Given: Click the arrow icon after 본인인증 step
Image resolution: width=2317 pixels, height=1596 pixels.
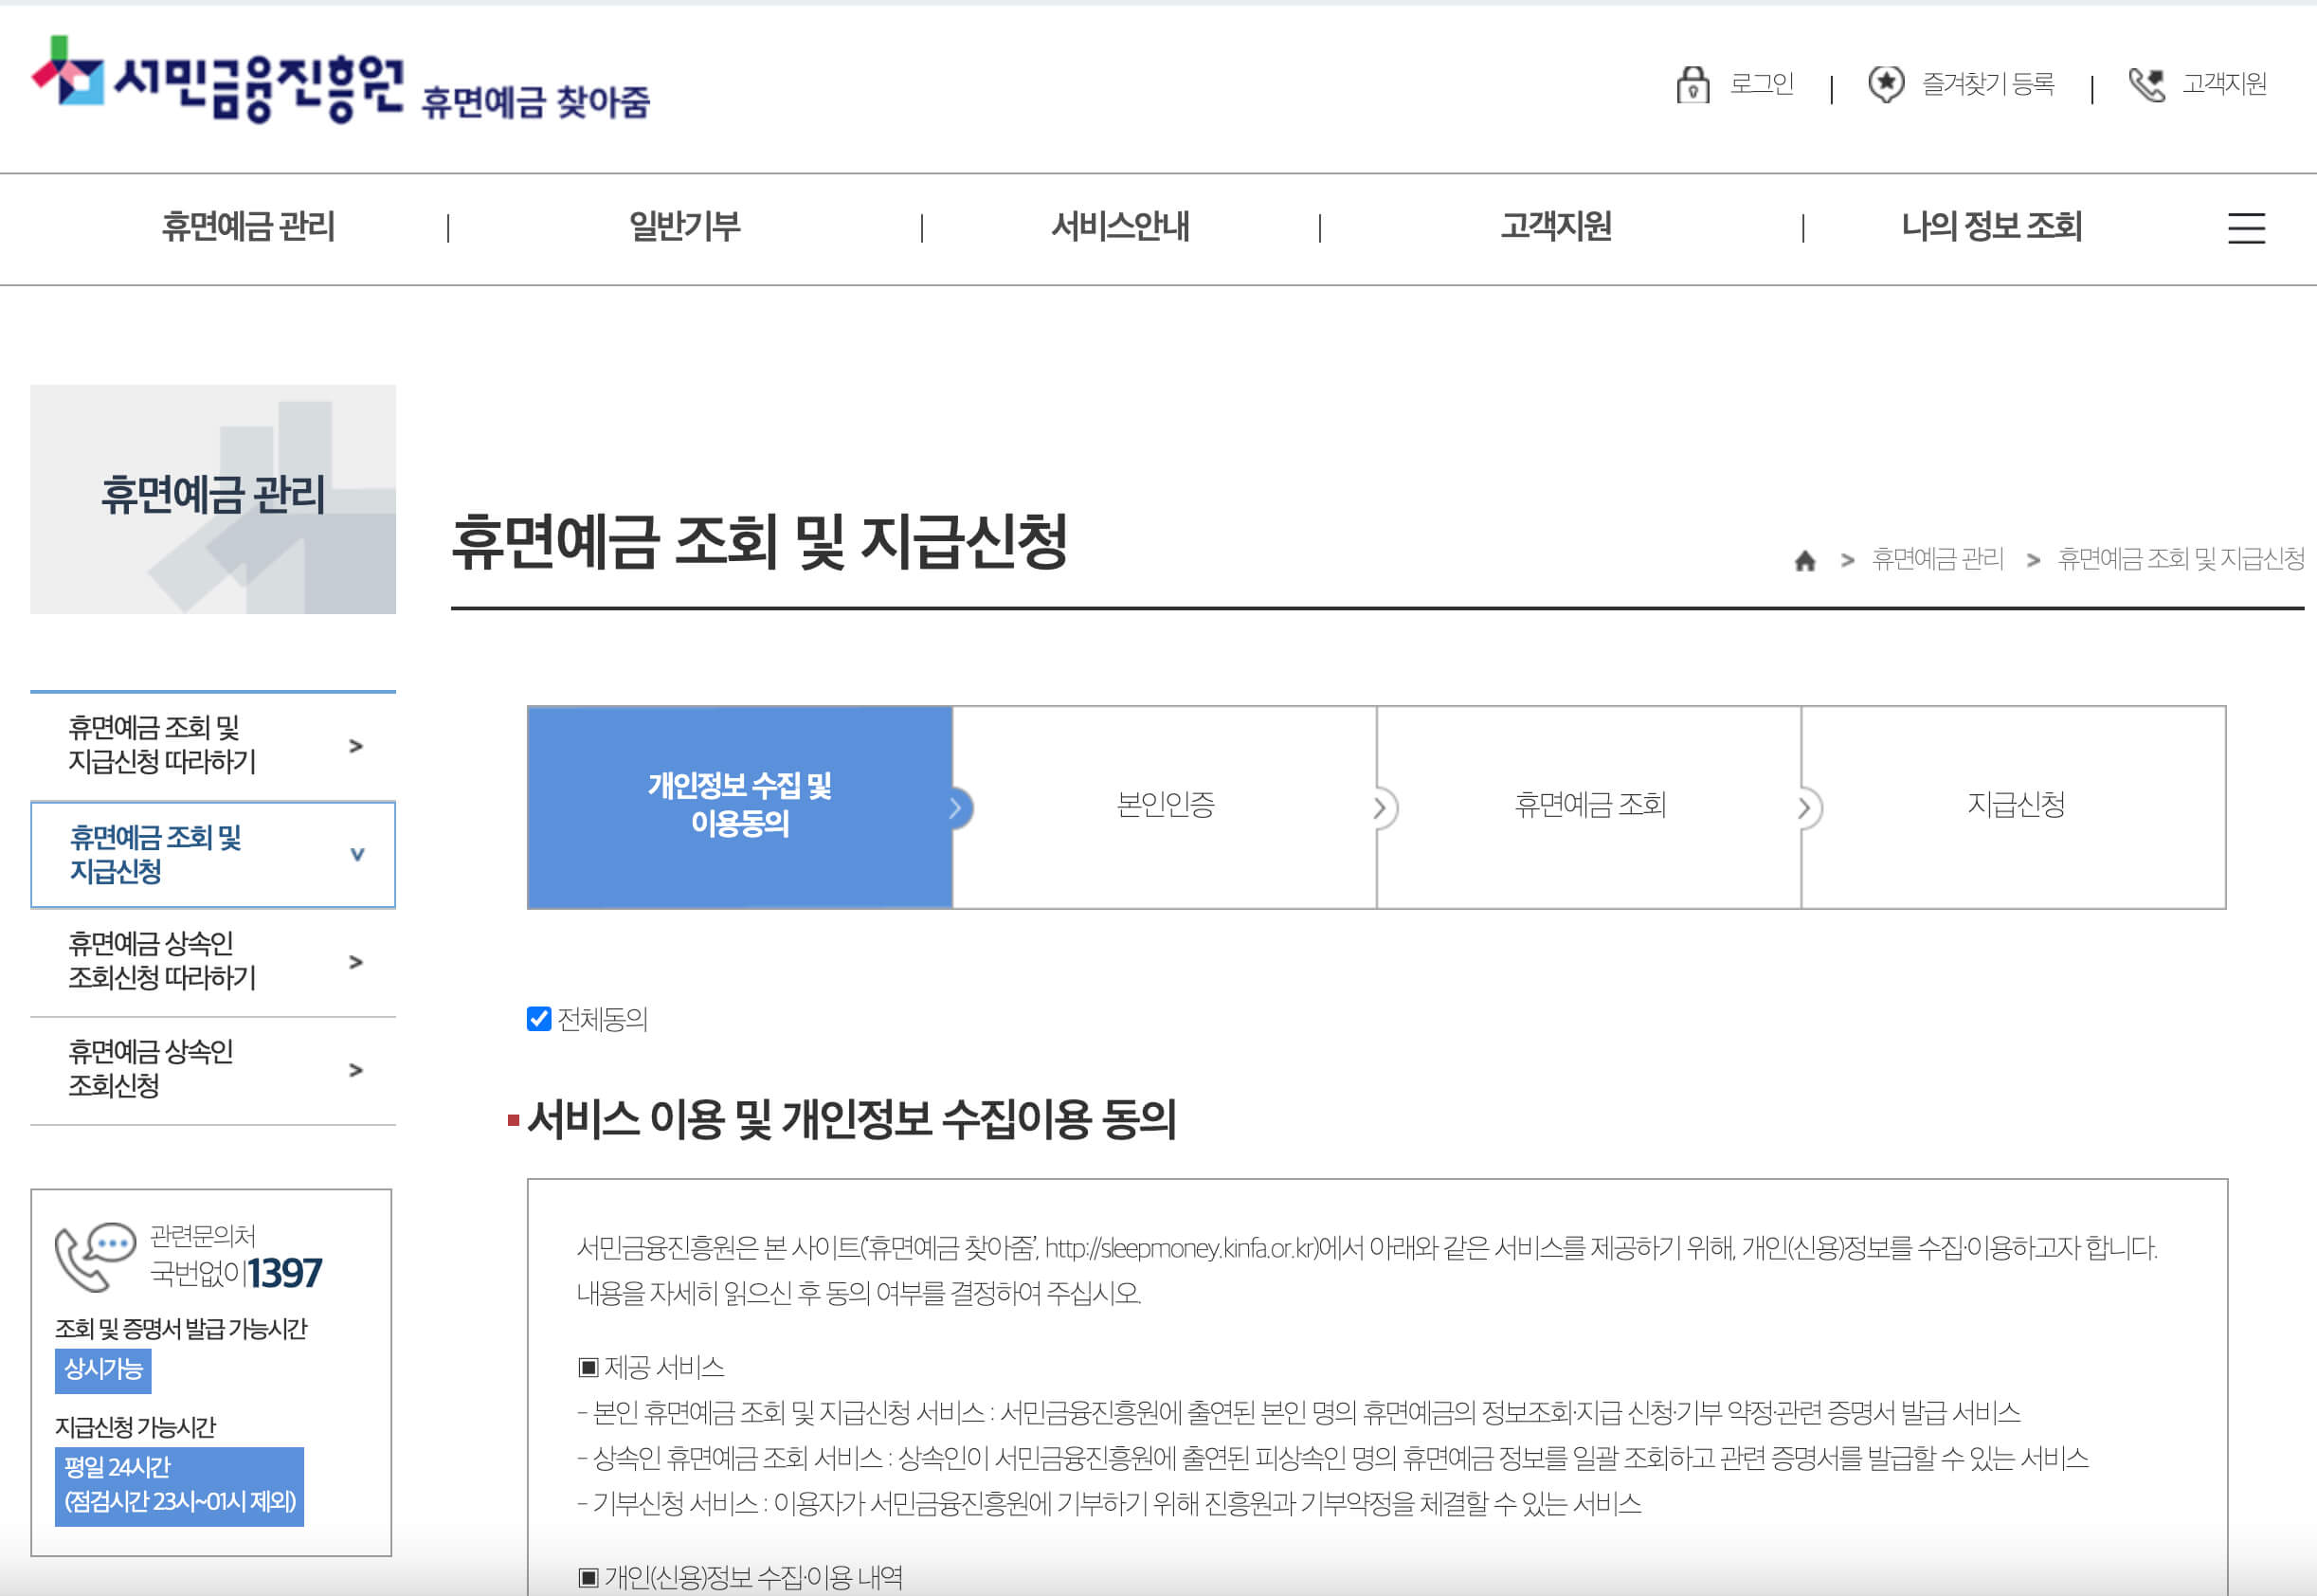Looking at the screenshot, I should [x=1384, y=808].
